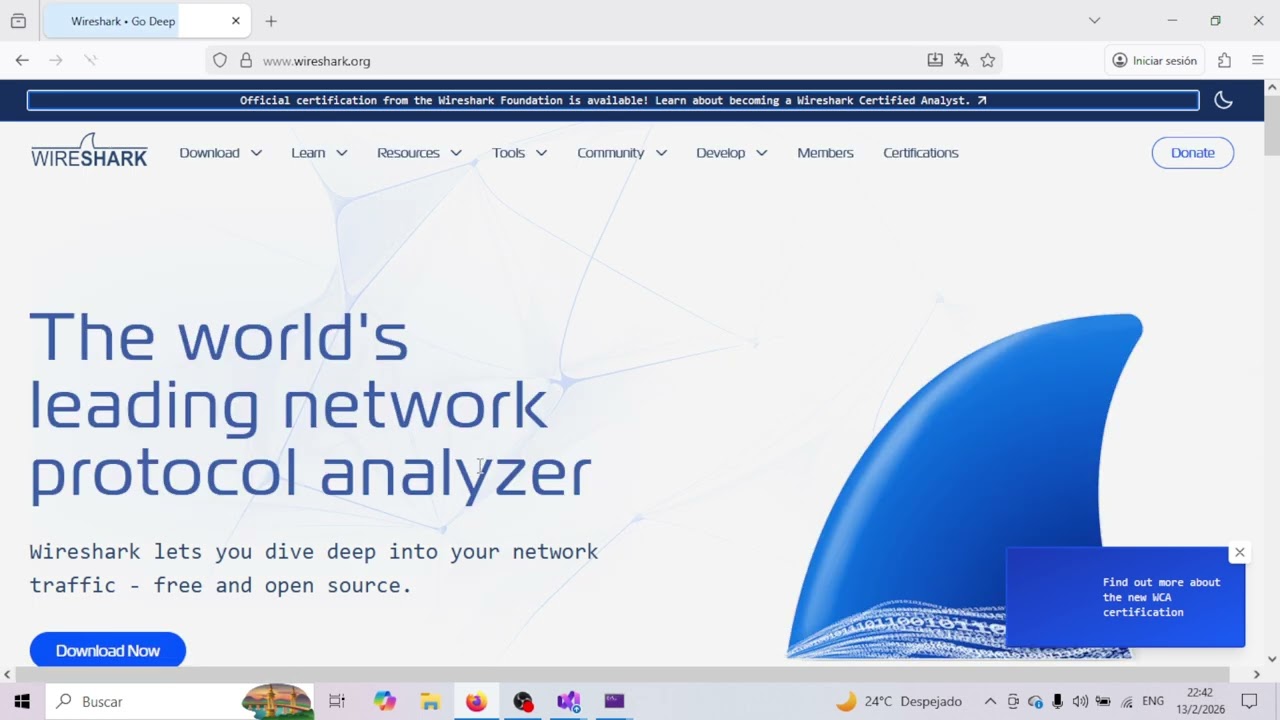Viewport: 1280px width, 720px height.
Task: Open Task View on the taskbar
Action: click(337, 701)
